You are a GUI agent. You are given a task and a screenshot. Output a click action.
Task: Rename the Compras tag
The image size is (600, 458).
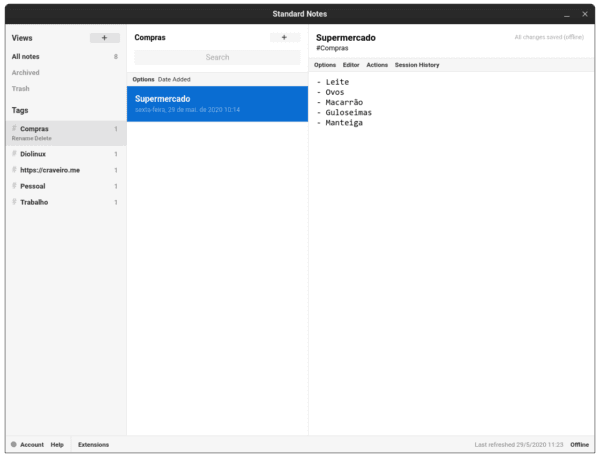23,138
